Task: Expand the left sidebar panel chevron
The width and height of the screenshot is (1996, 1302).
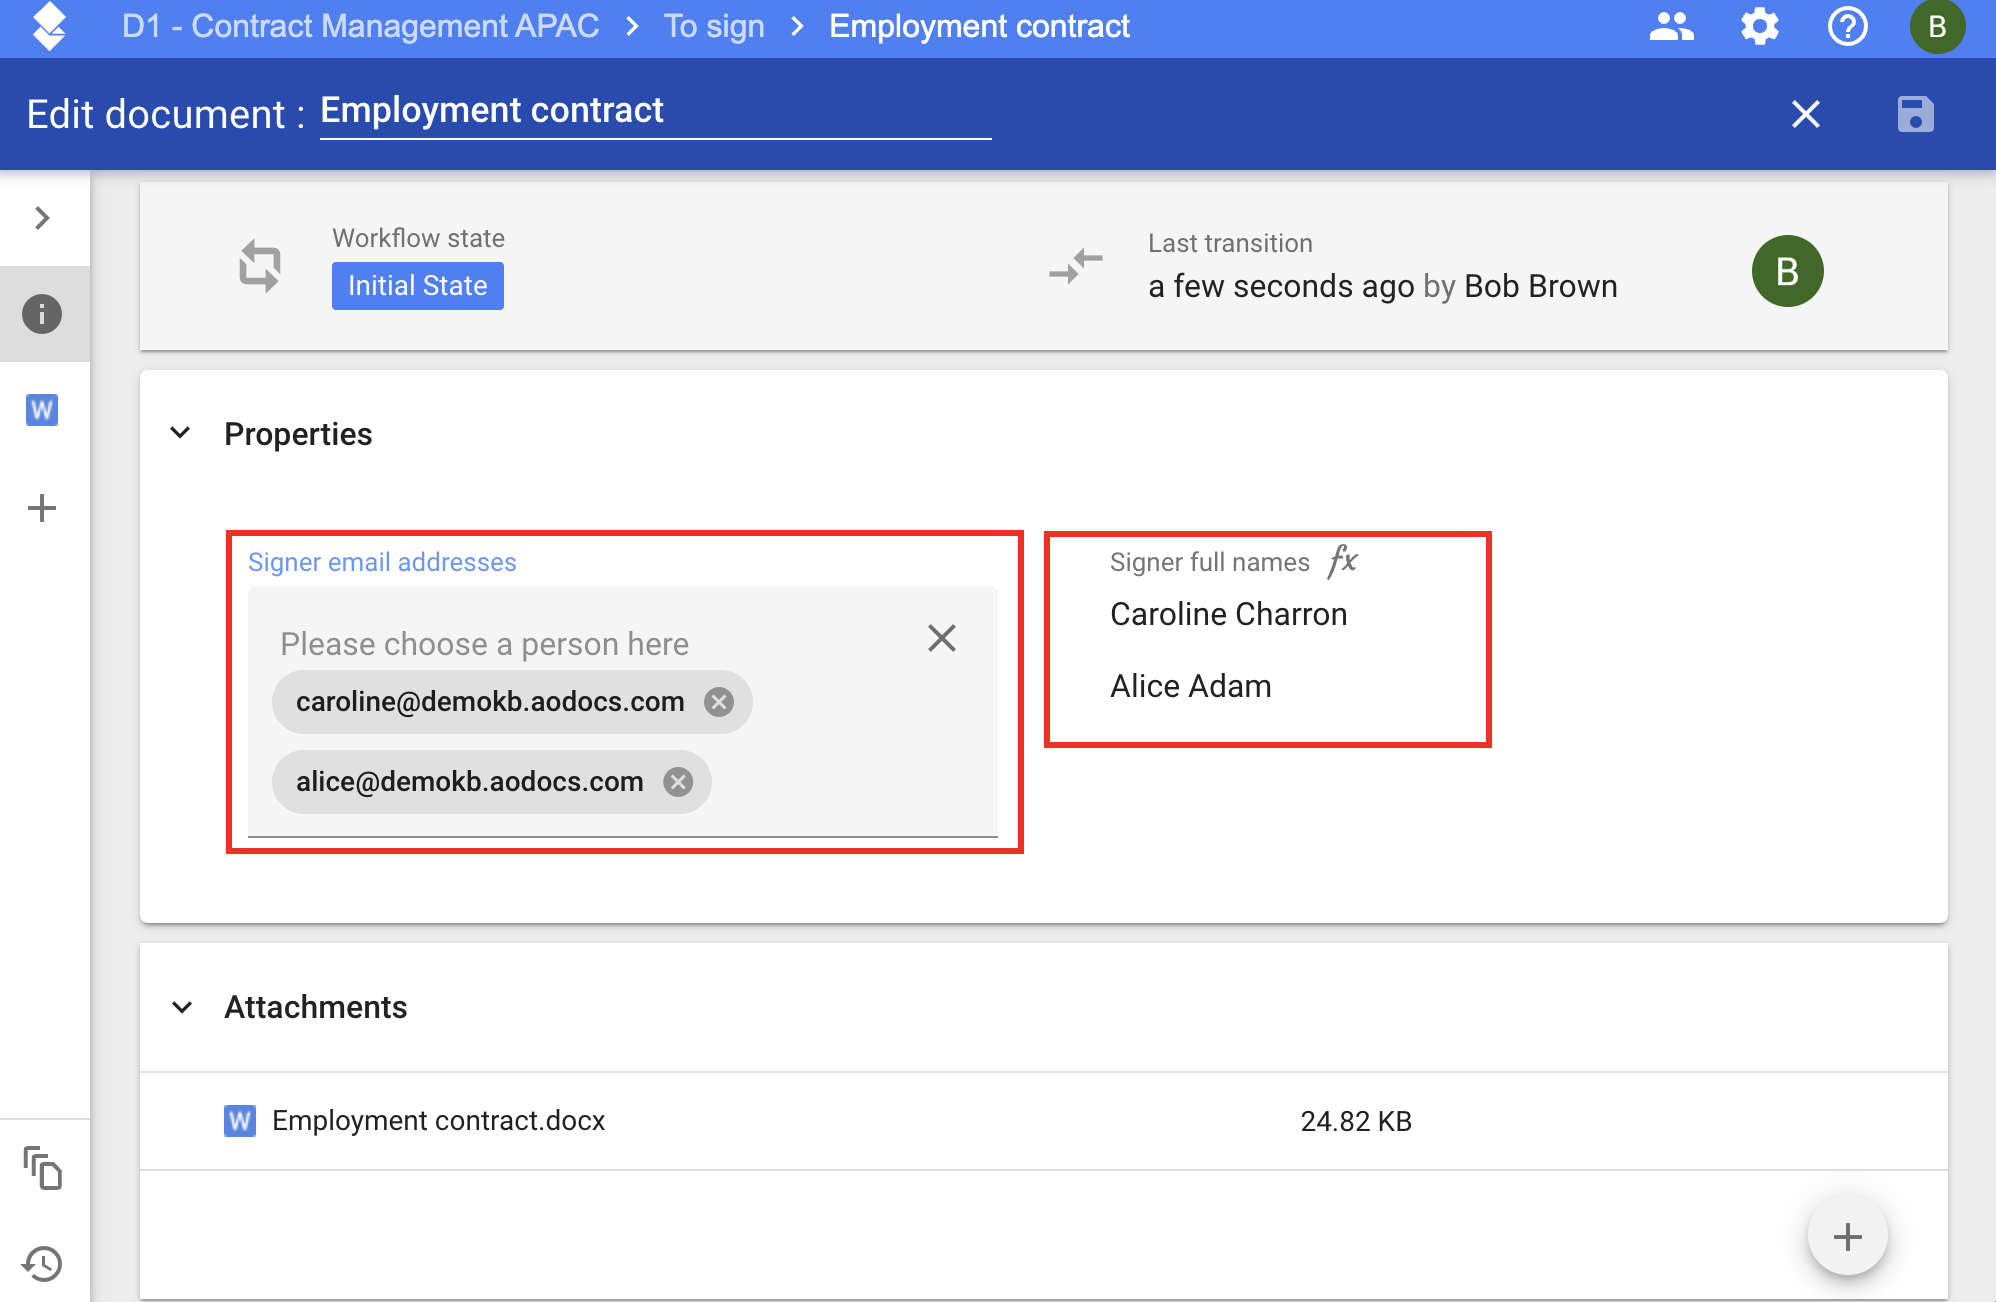Action: pos(42,218)
